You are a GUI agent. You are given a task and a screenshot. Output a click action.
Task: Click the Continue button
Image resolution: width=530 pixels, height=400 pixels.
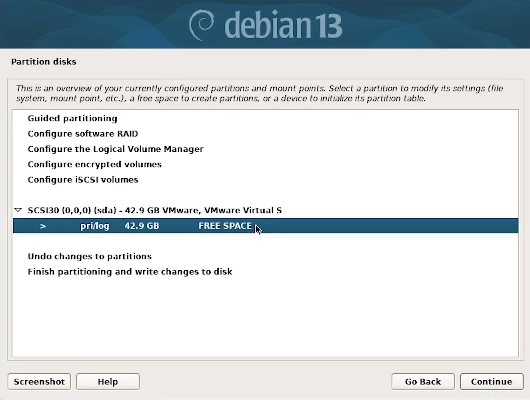pyautogui.click(x=491, y=381)
